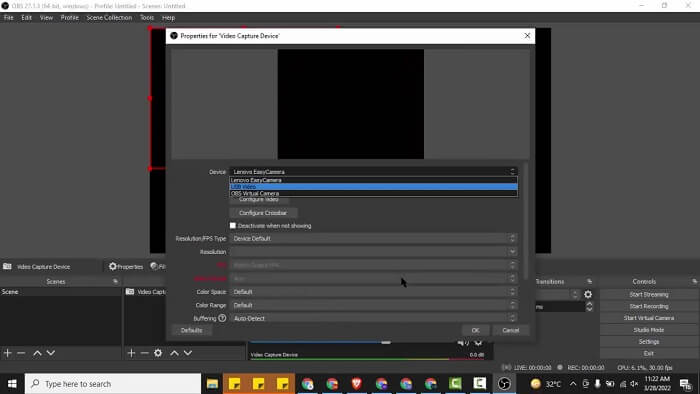The image size is (700, 394).
Task: Open the Color Space dropdown
Action: click(x=374, y=292)
